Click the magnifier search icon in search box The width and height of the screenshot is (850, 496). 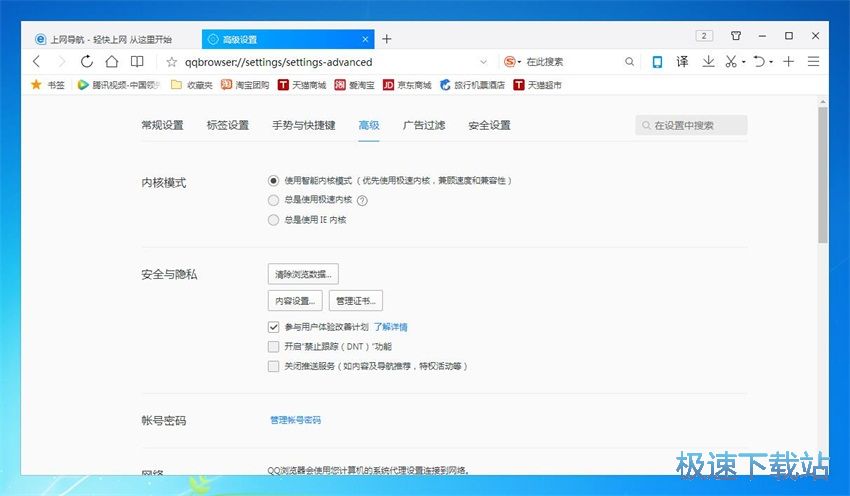pyautogui.click(x=629, y=62)
